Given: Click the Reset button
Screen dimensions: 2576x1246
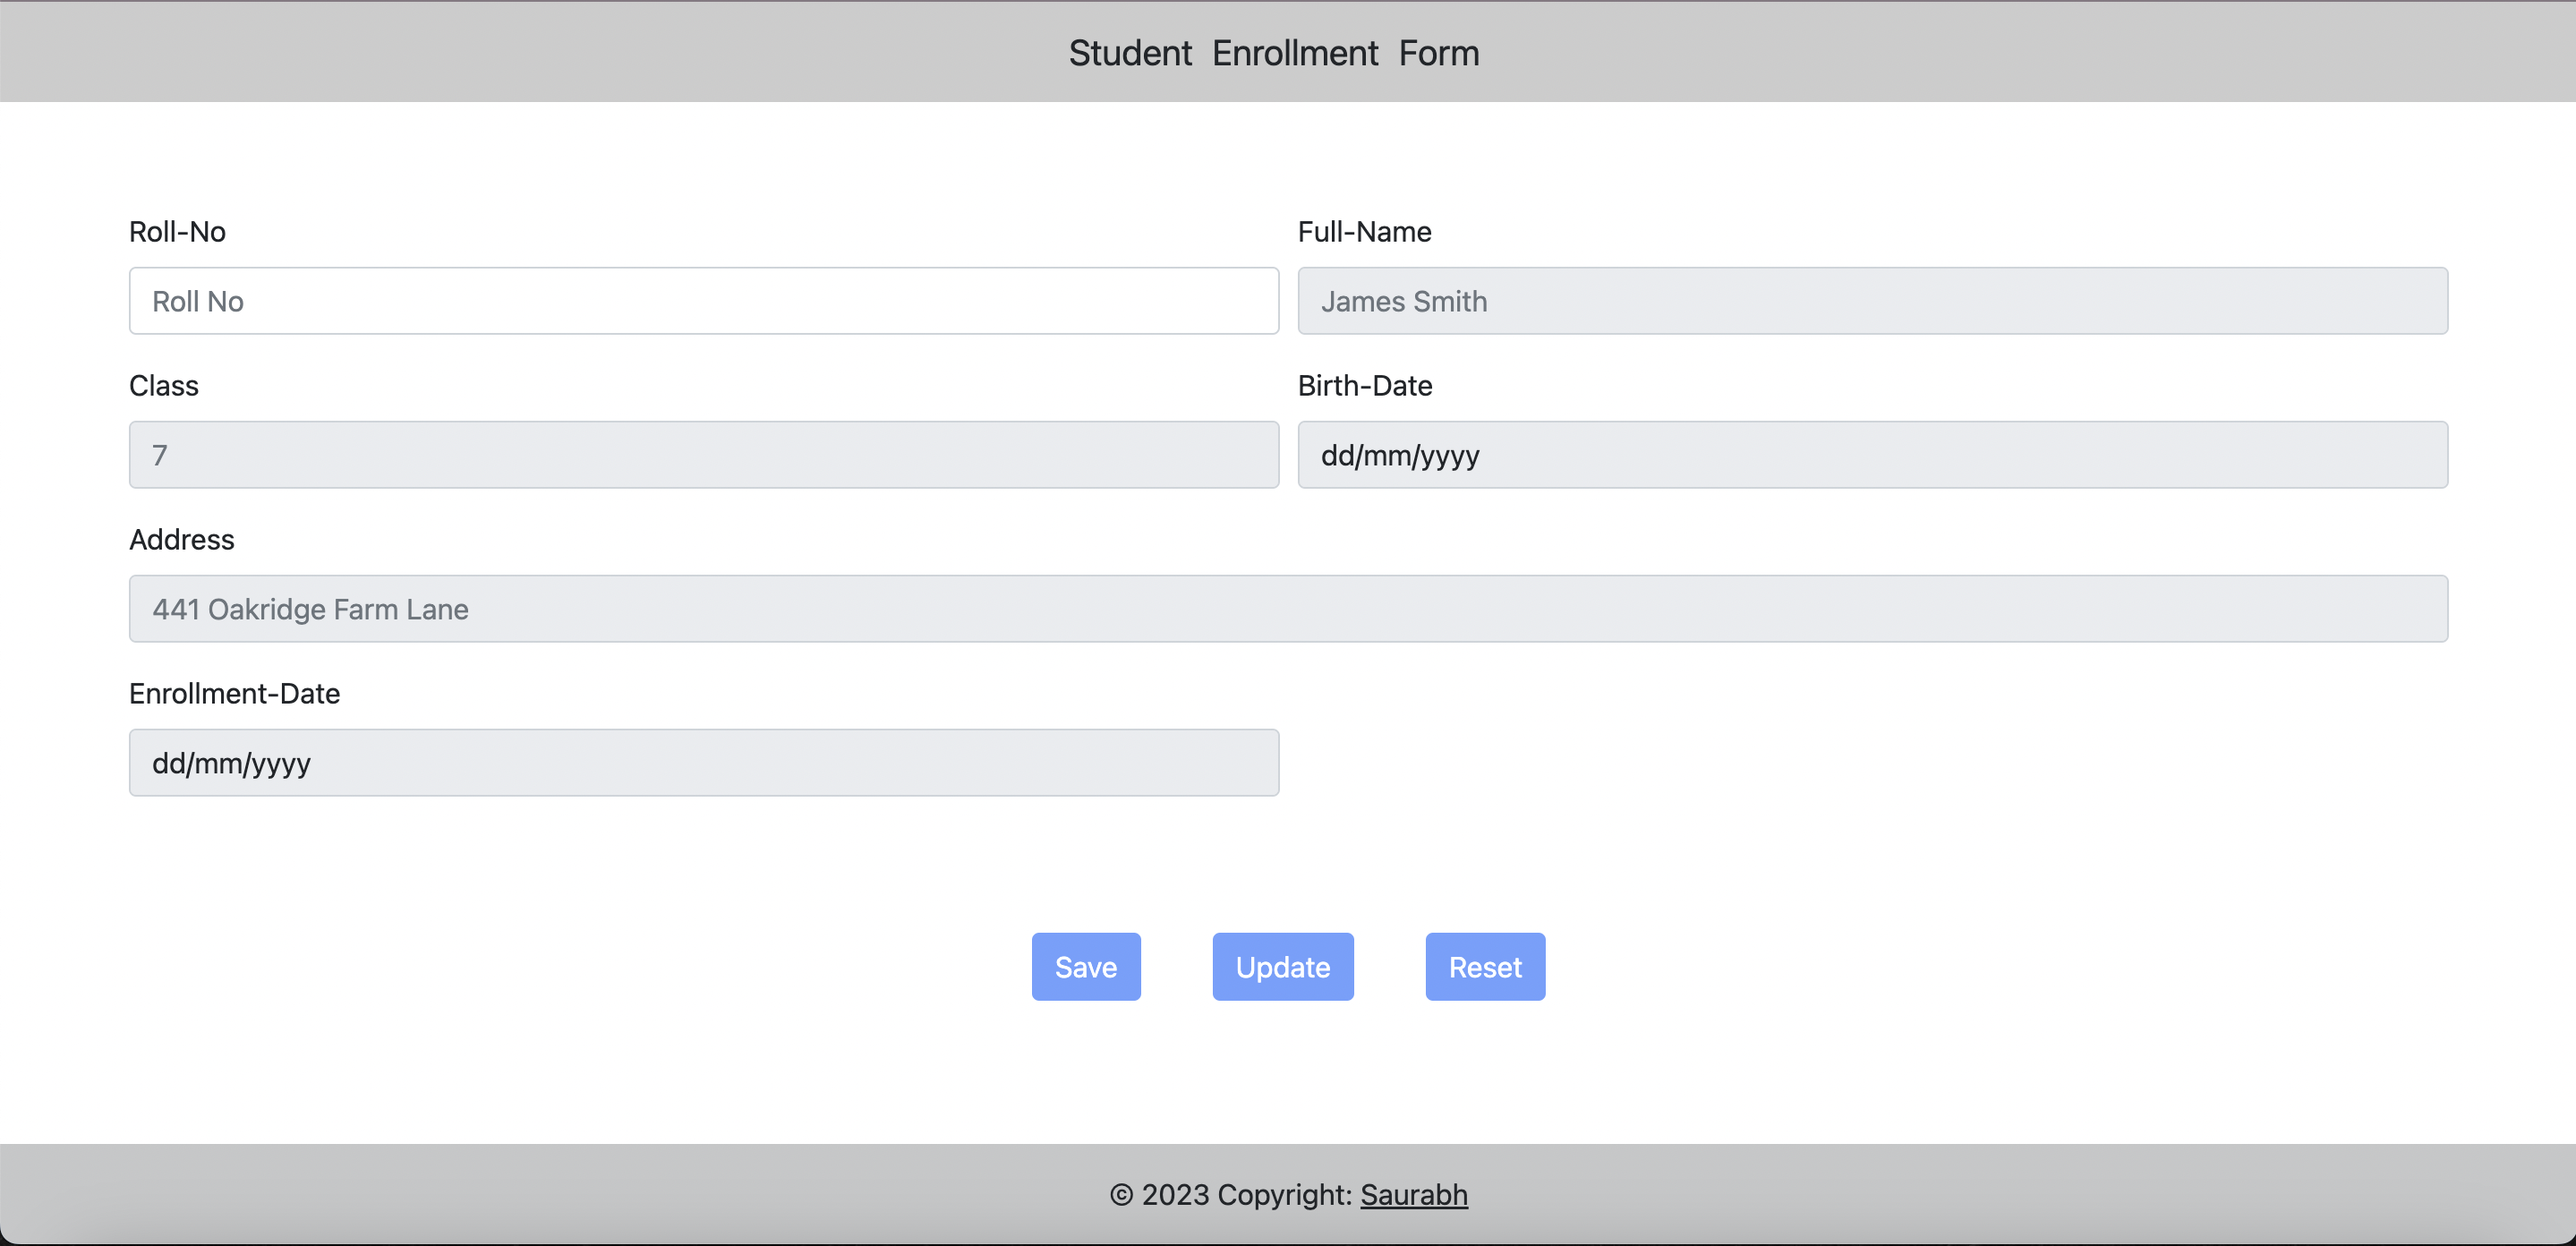Looking at the screenshot, I should [x=1485, y=966].
